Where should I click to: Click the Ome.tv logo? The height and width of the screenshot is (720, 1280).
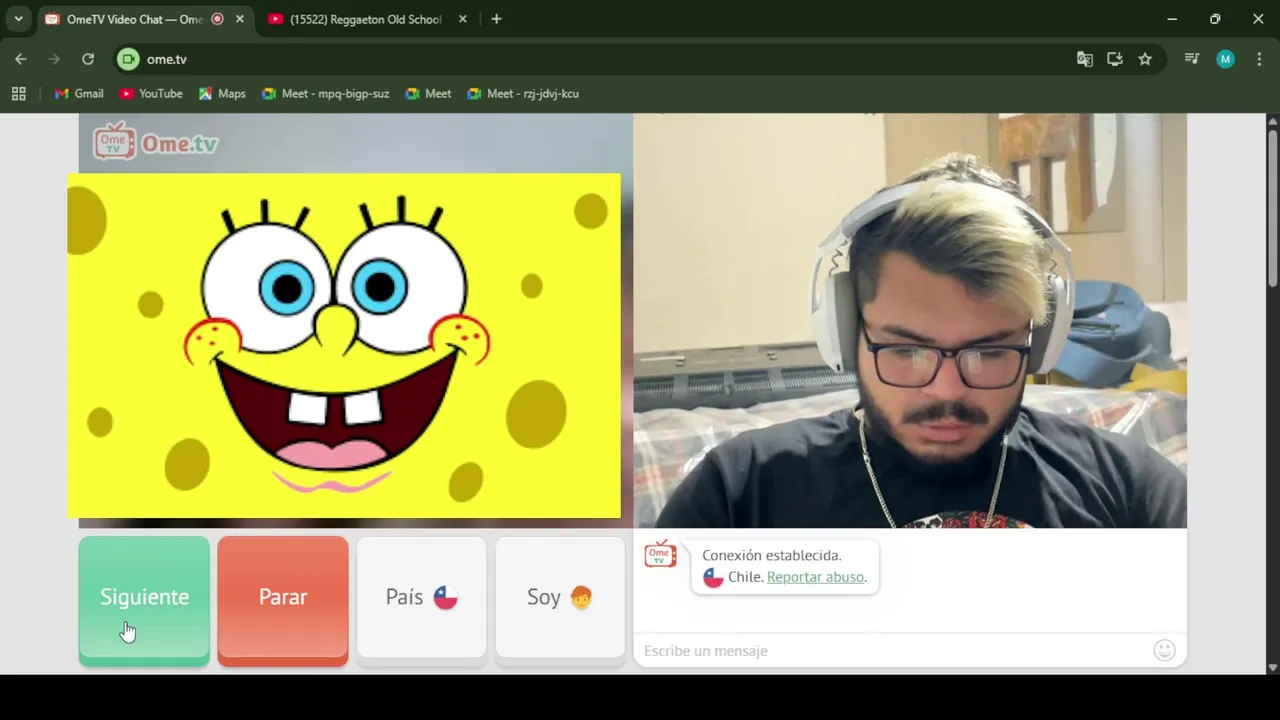point(156,142)
